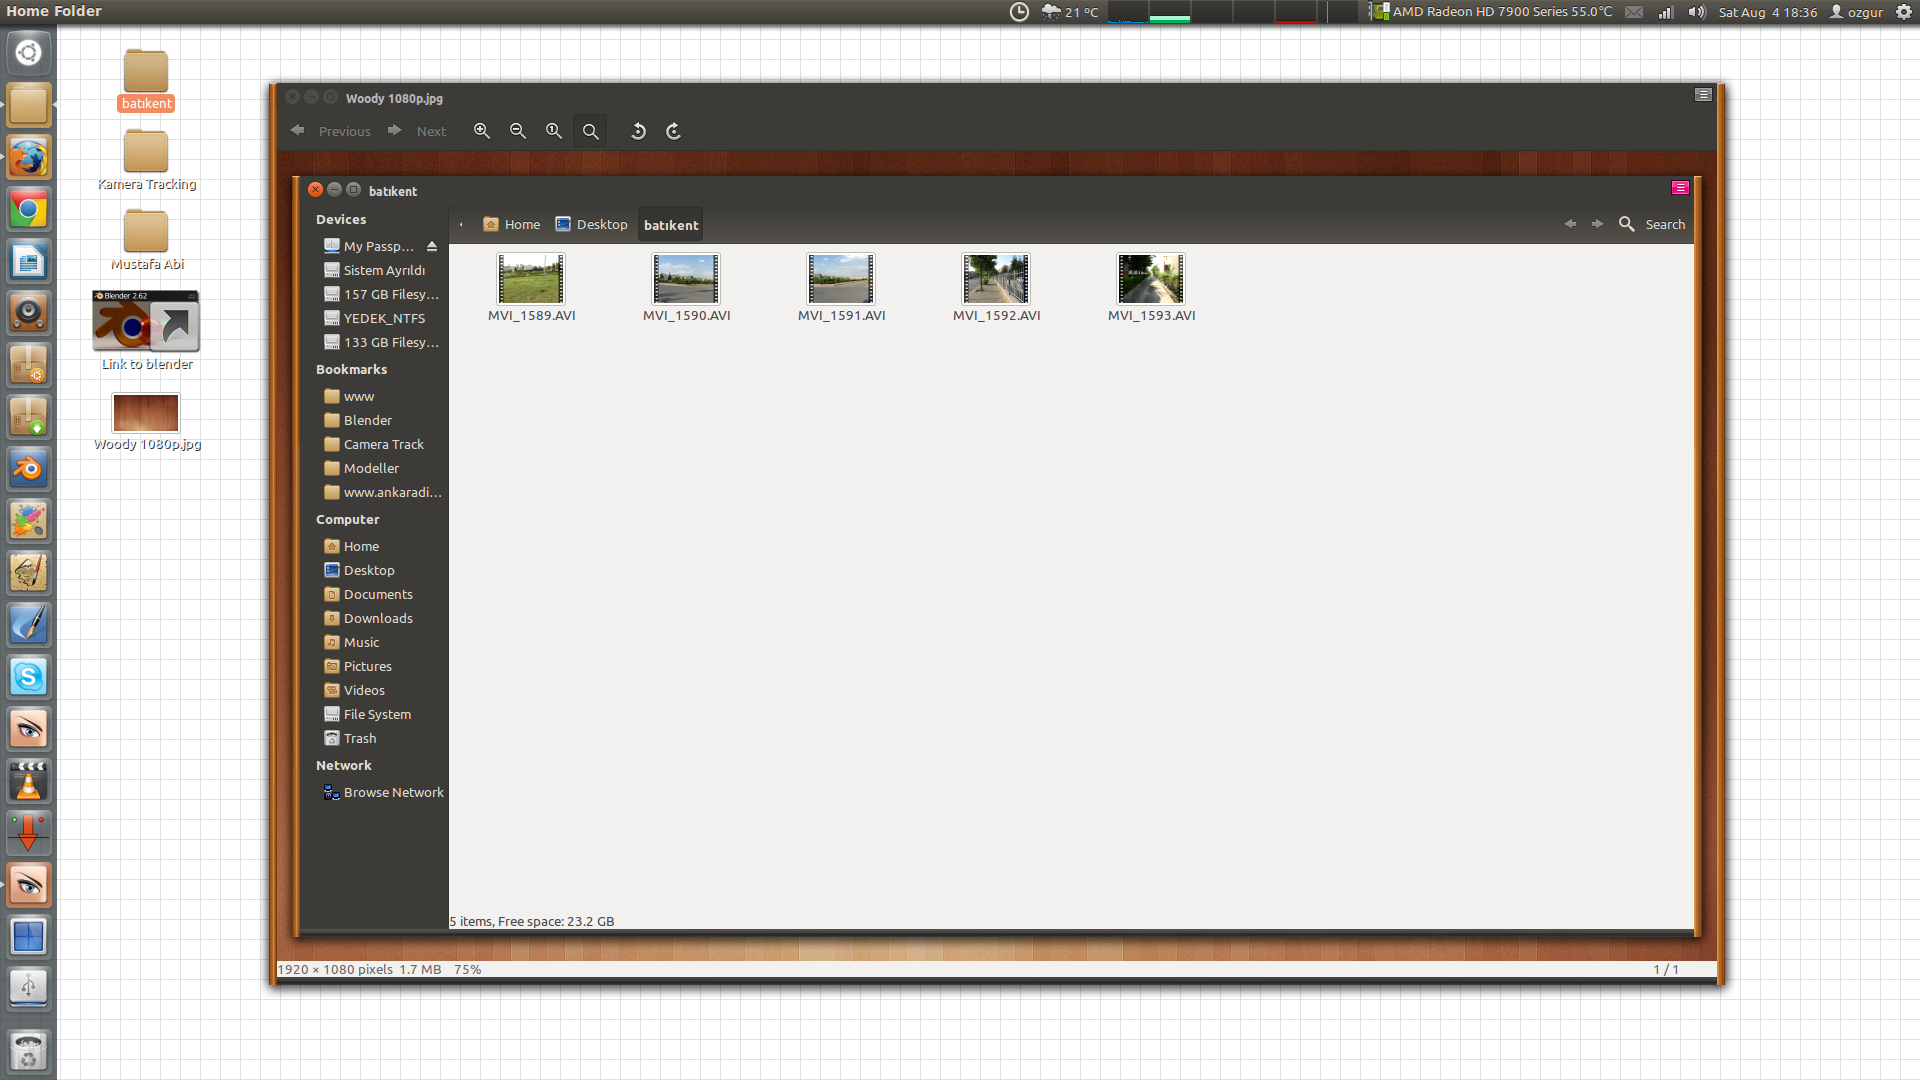This screenshot has width=1920, height=1080.
Task: Launch Google Chrome from launcher
Action: coord(28,209)
